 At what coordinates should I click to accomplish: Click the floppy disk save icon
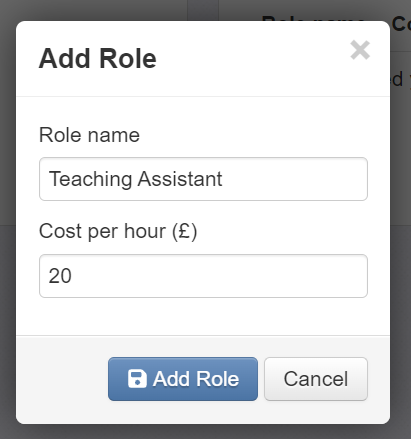pyautogui.click(x=137, y=379)
